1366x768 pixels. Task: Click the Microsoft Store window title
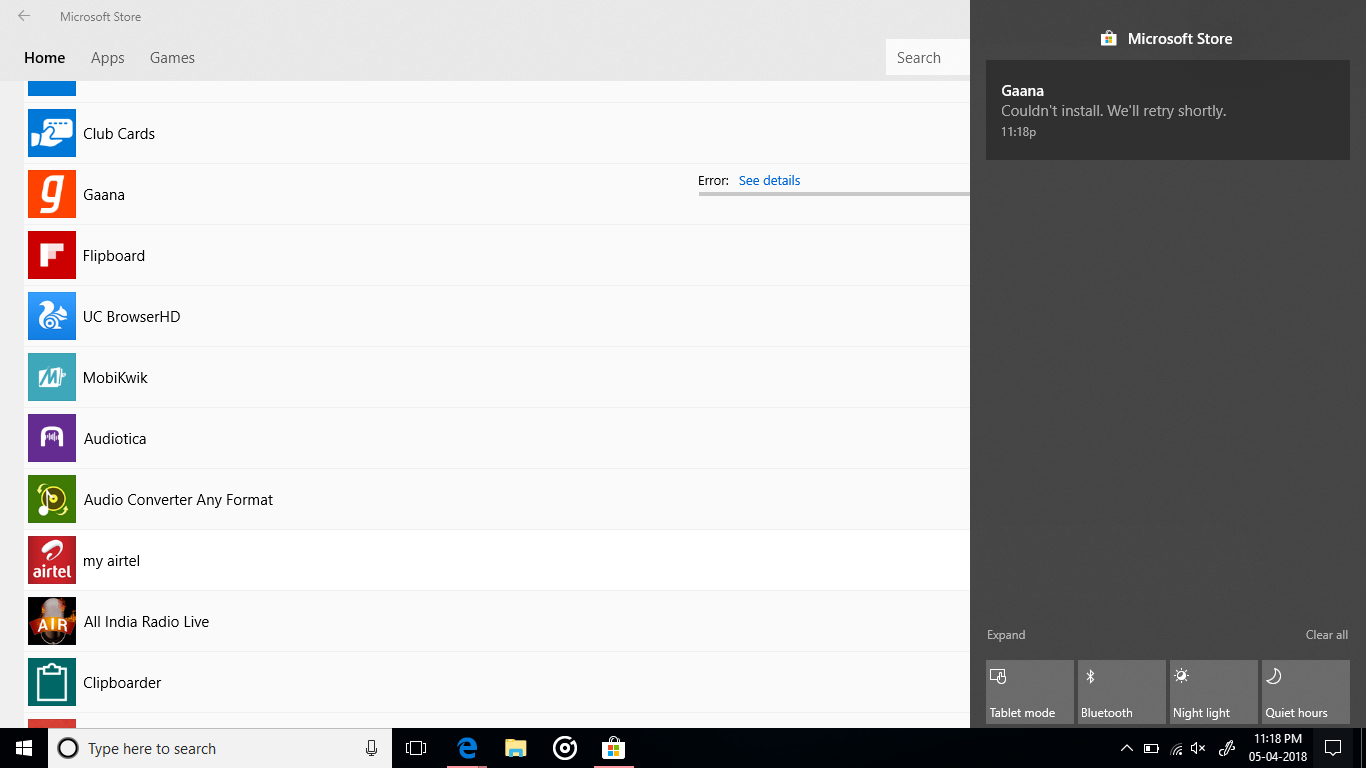[100, 17]
